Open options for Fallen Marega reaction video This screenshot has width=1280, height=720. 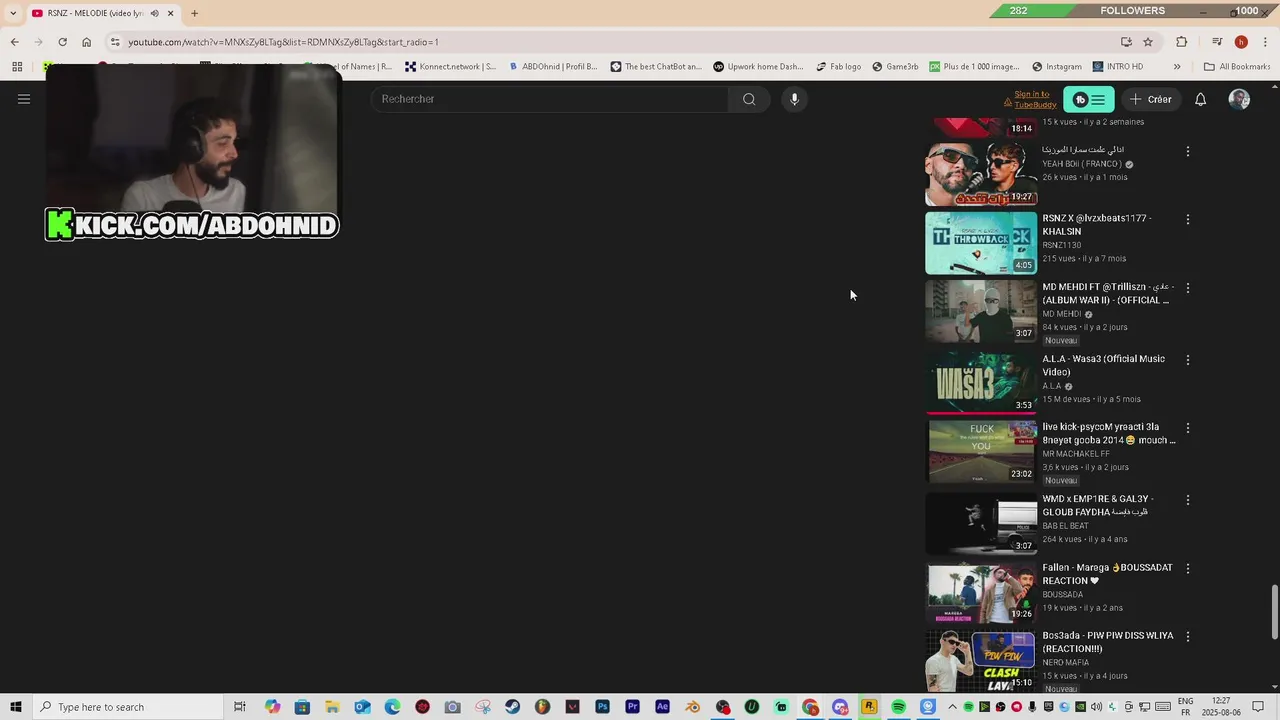click(1188, 568)
